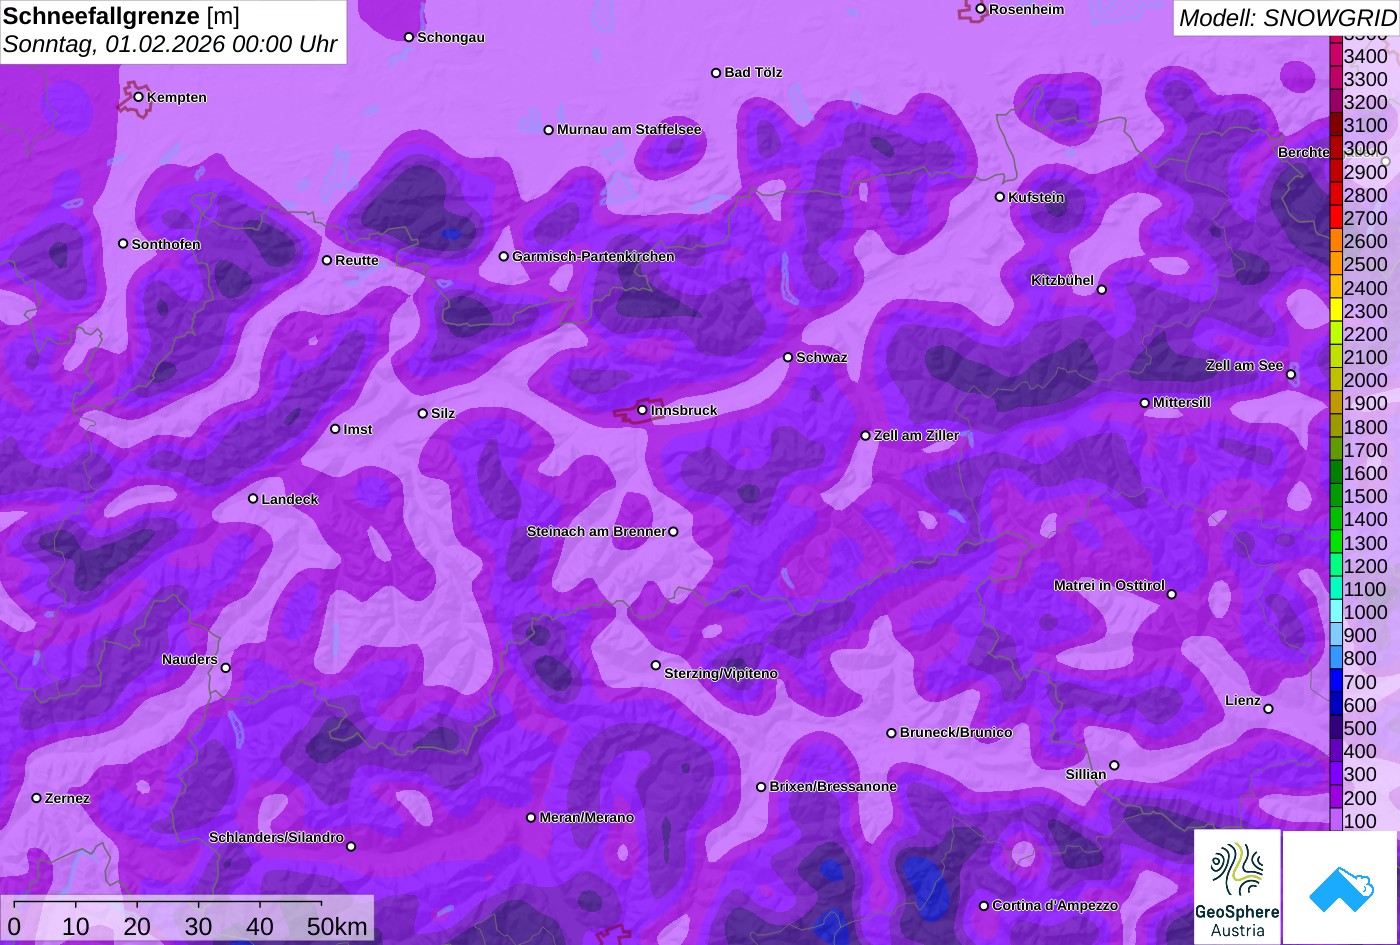Click the Kufstein location dot
The height and width of the screenshot is (945, 1400).
(x=1000, y=197)
